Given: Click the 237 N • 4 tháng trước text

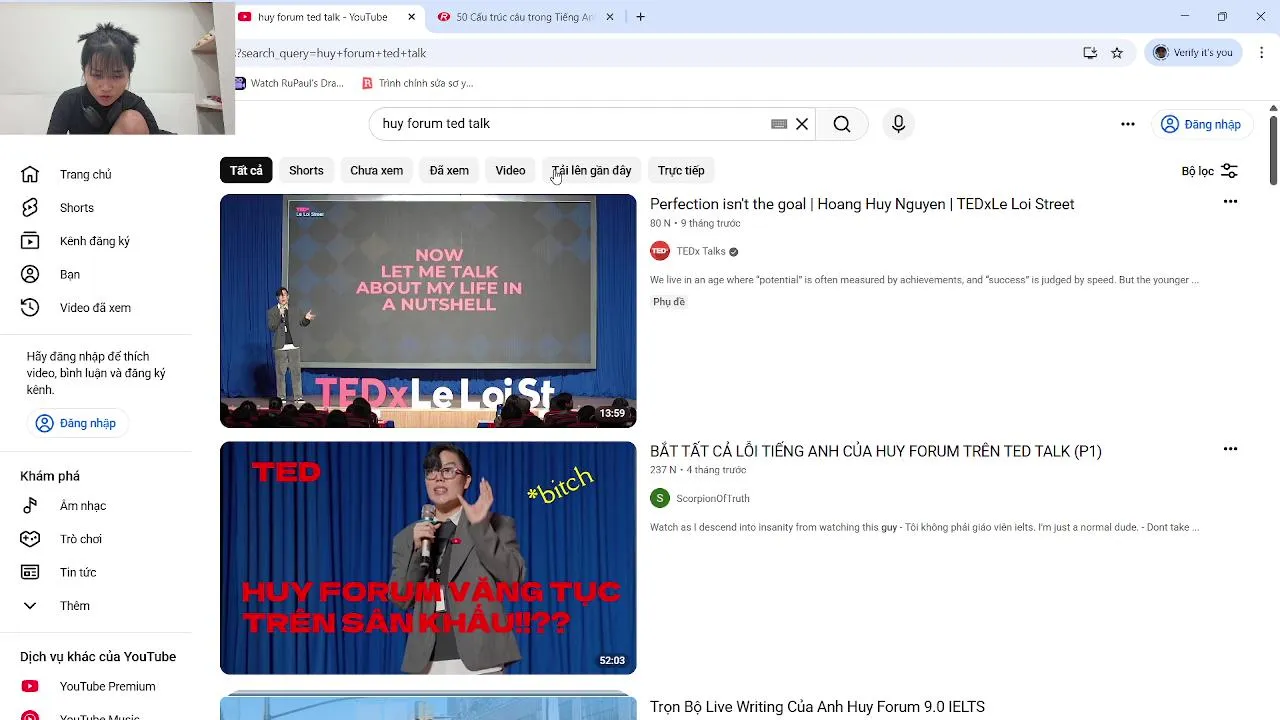Looking at the screenshot, I should click(x=698, y=470).
